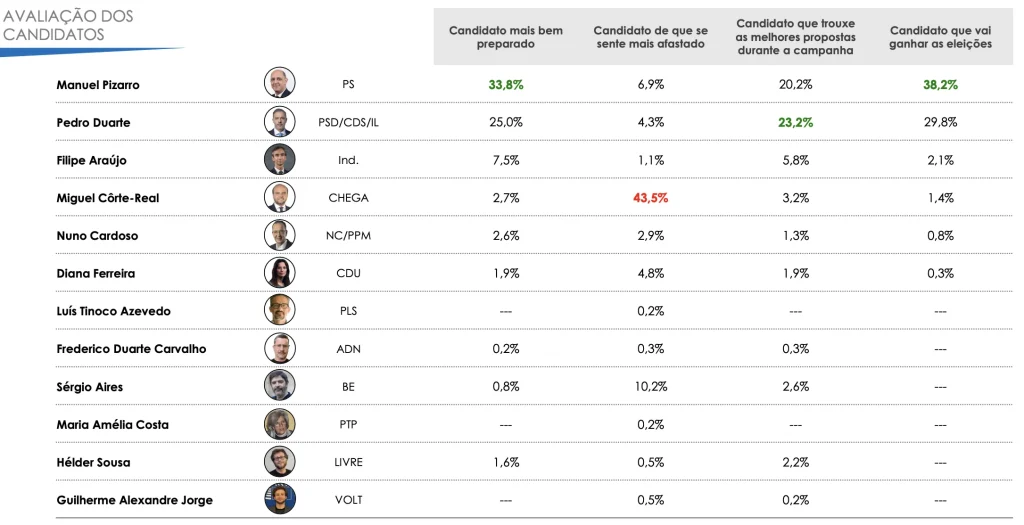Screen dimensions: 1024x525
Task: Click the red 43,5% value for CHEGA
Action: (650, 198)
